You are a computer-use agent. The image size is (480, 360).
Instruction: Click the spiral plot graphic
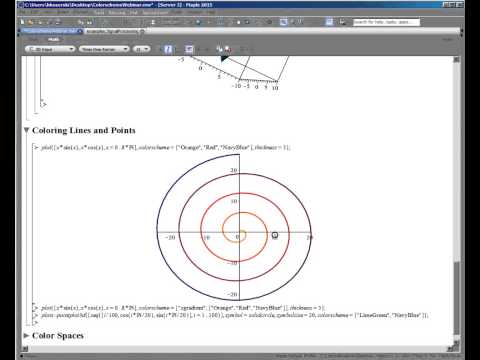[234, 227]
